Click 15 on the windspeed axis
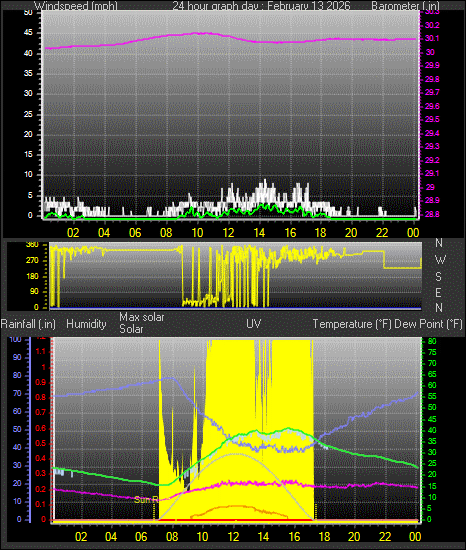Viewport: 466px width, 550px height. [28, 154]
